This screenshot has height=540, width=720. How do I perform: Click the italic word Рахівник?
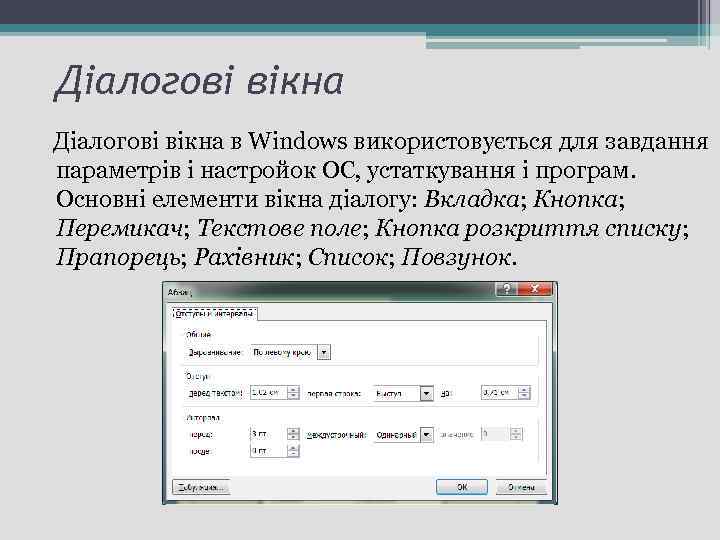pyautogui.click(x=244, y=257)
